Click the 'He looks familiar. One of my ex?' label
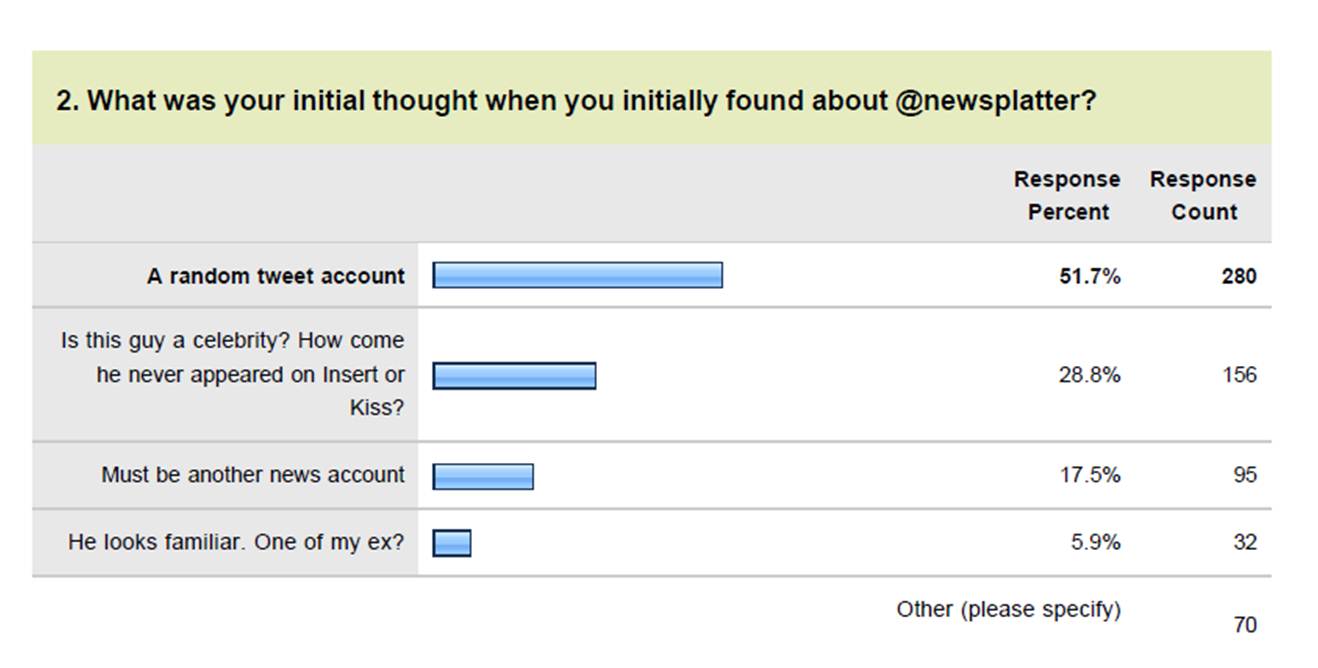This screenshot has height=668, width=1318. [x=236, y=542]
